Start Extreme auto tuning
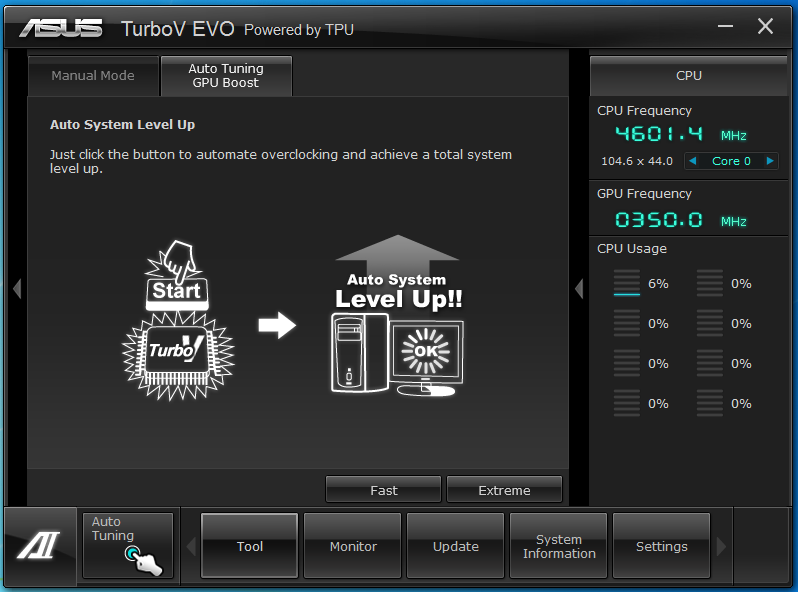 point(504,490)
